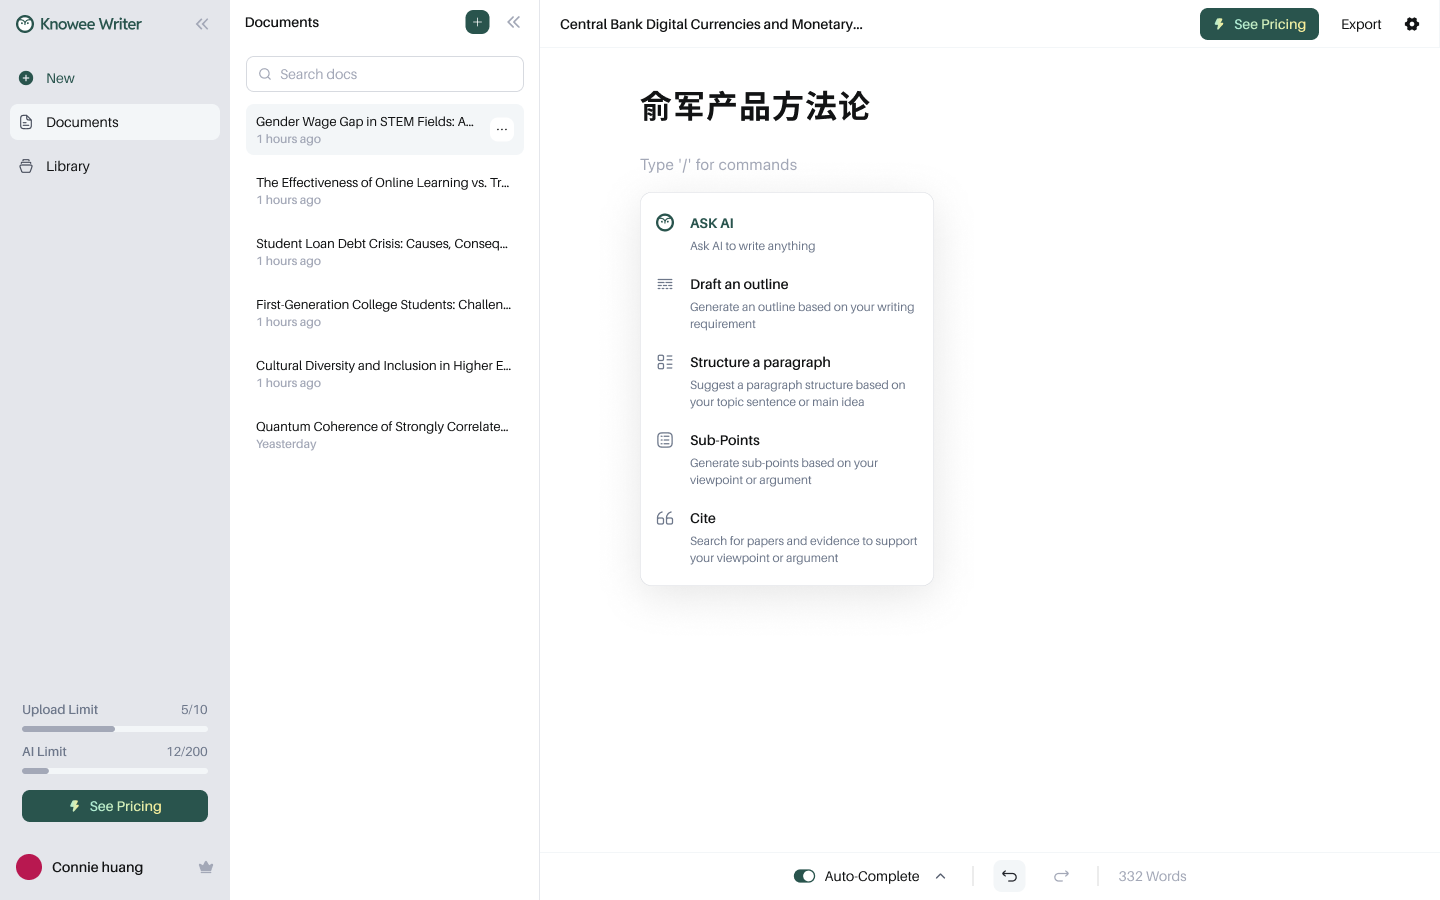Click the red user avatar
Screen dimensions: 1440x900
[29, 867]
